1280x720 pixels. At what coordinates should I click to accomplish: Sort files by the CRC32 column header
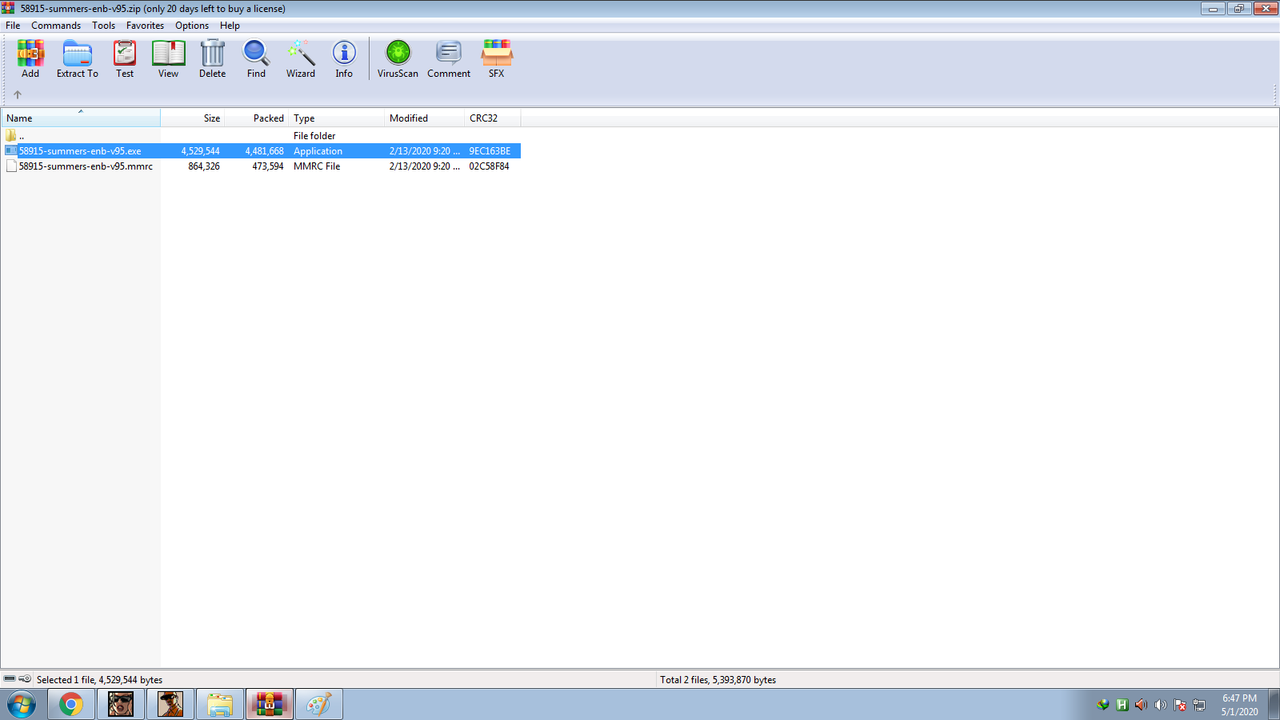[492, 118]
